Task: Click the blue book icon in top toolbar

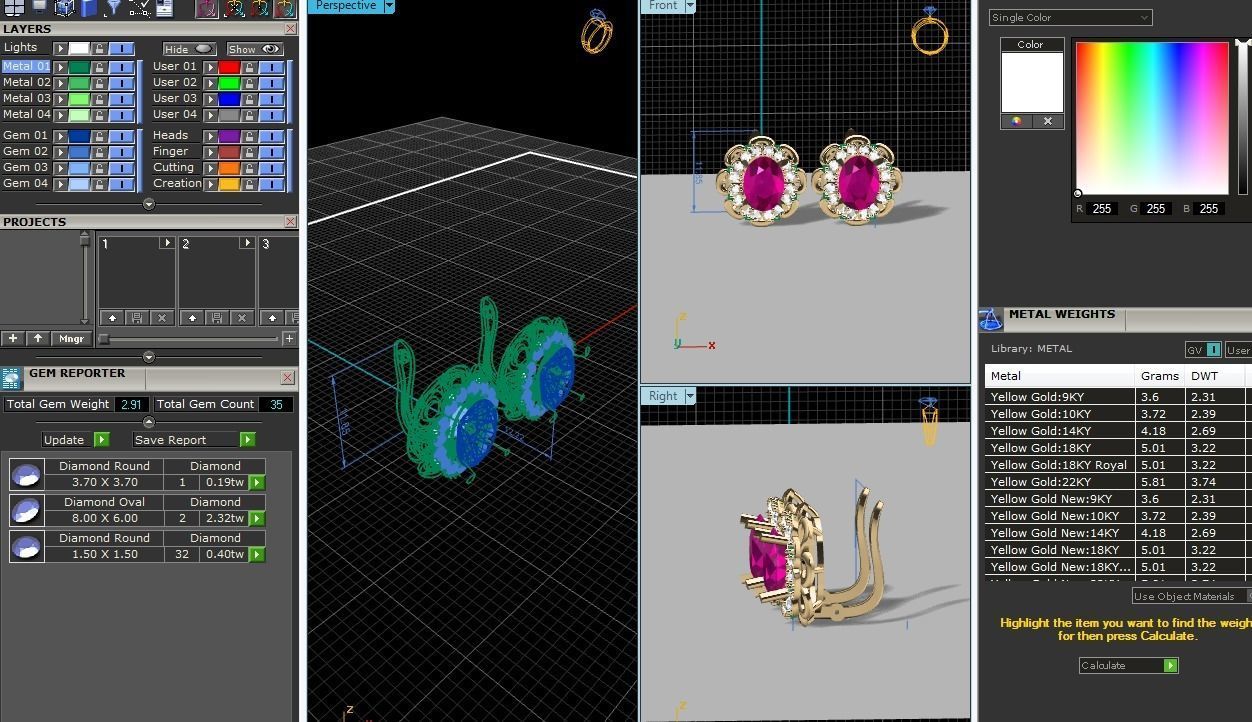Action: 89,8
